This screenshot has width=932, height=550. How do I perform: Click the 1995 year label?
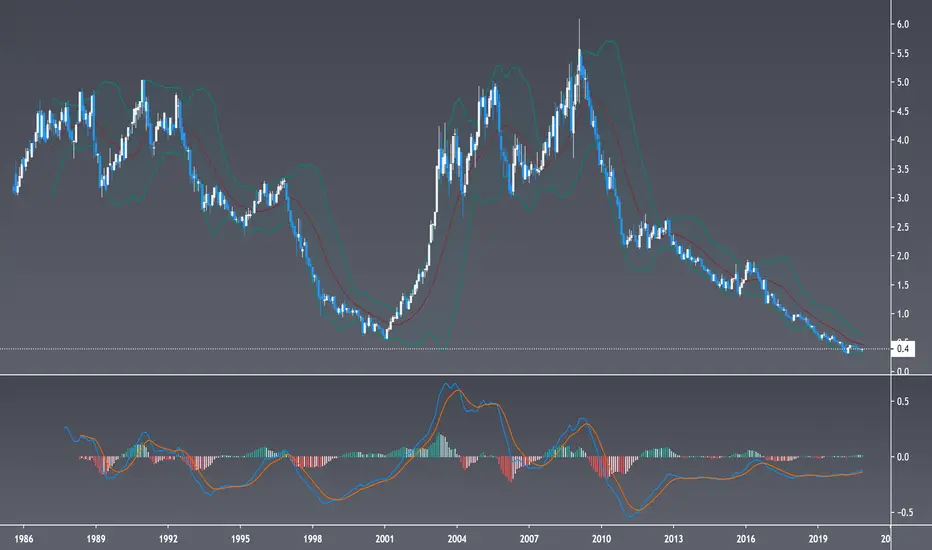pyautogui.click(x=240, y=539)
